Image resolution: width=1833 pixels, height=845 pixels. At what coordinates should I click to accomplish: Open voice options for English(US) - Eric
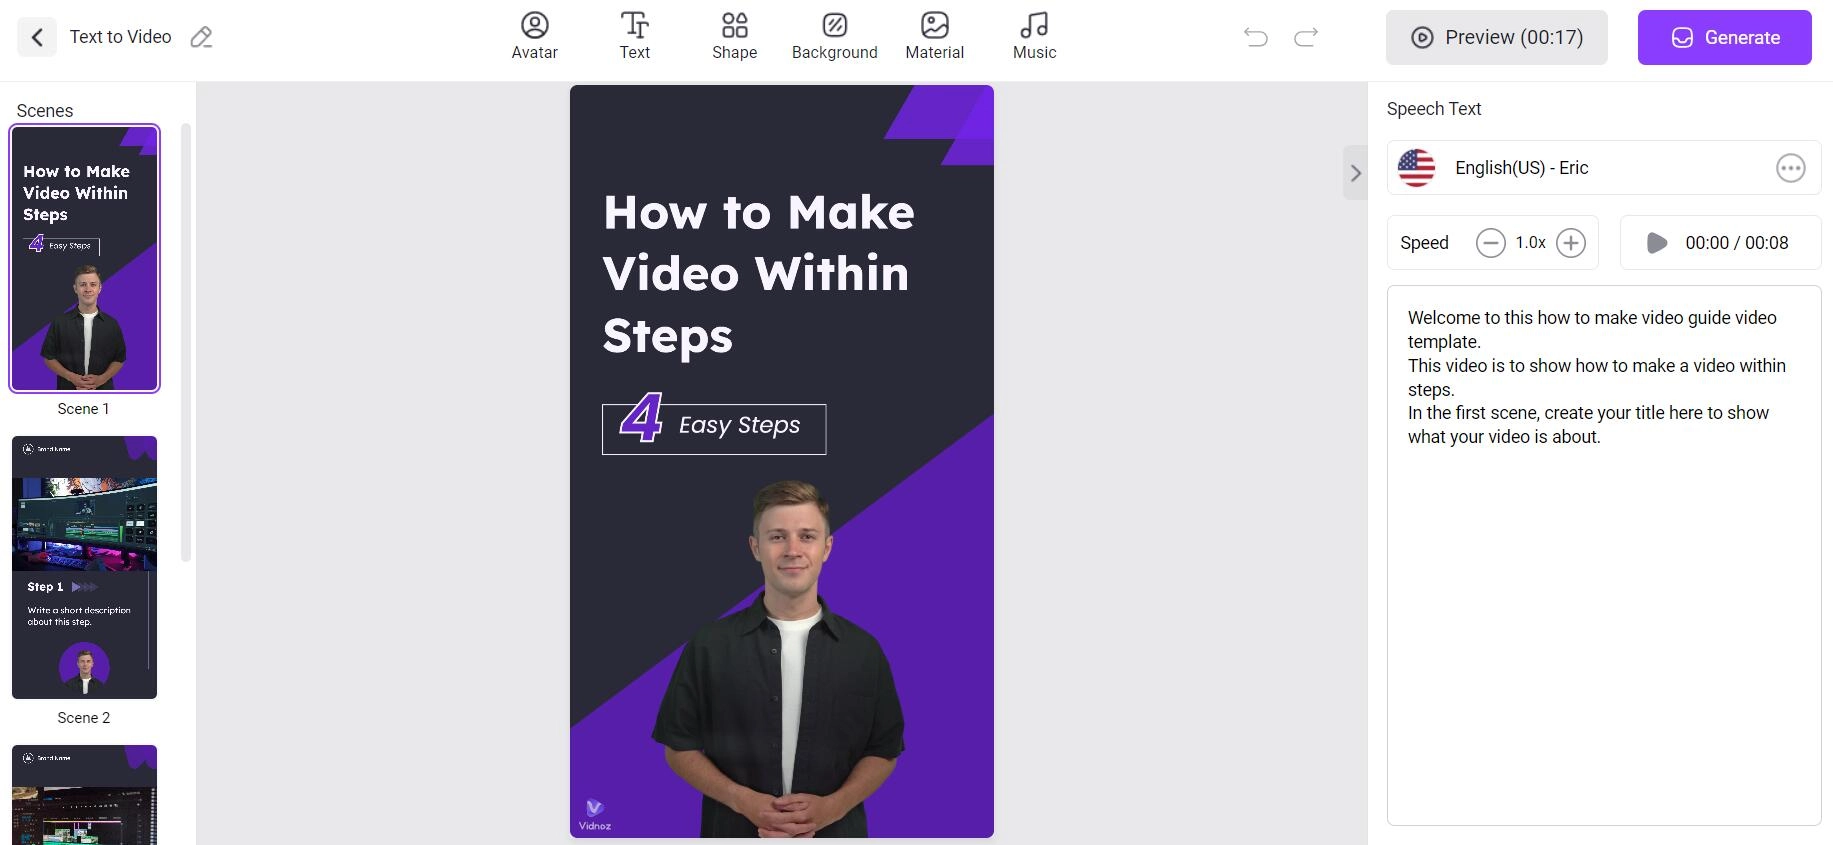click(x=1790, y=168)
